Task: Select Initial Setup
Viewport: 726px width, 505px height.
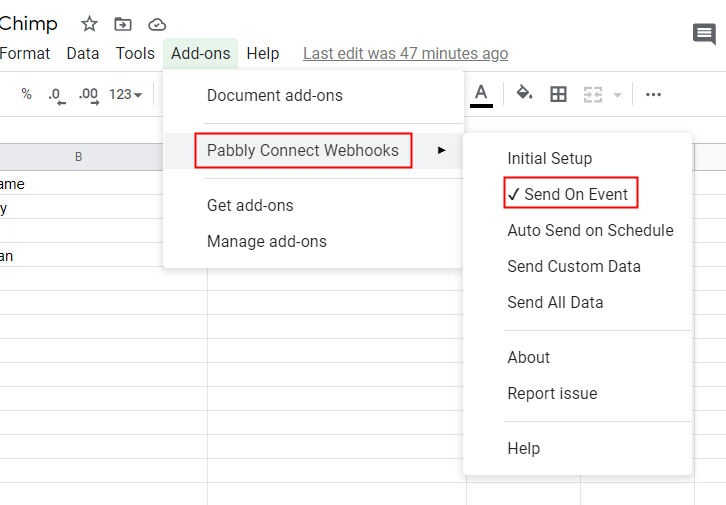Action: 577,158
